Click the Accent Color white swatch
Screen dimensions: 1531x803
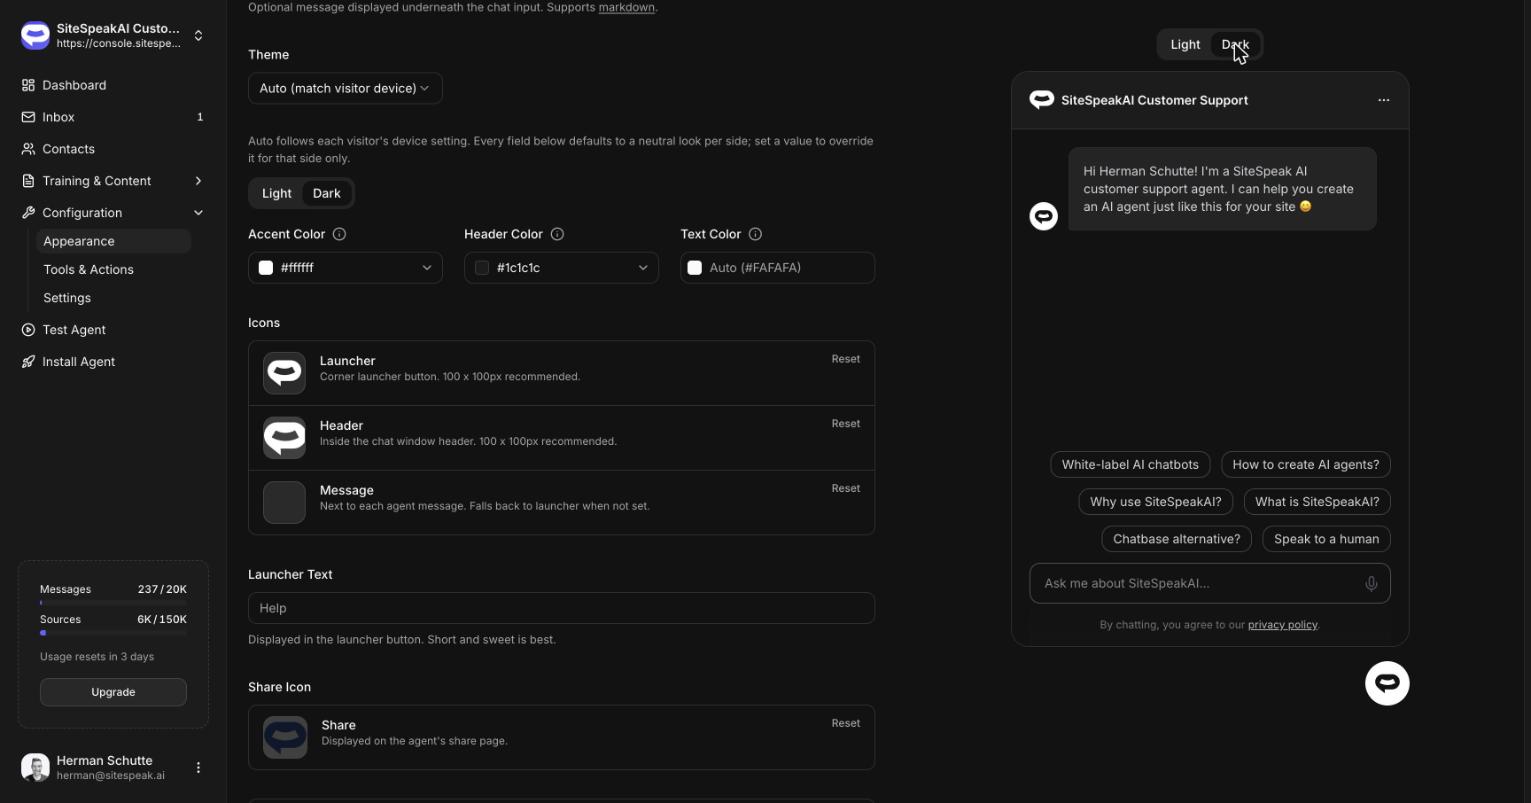tap(266, 268)
